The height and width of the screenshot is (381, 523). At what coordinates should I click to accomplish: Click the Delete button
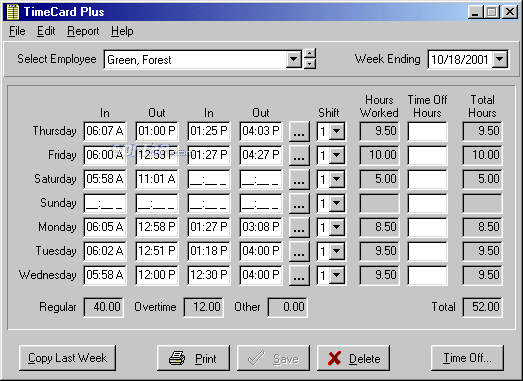353,358
